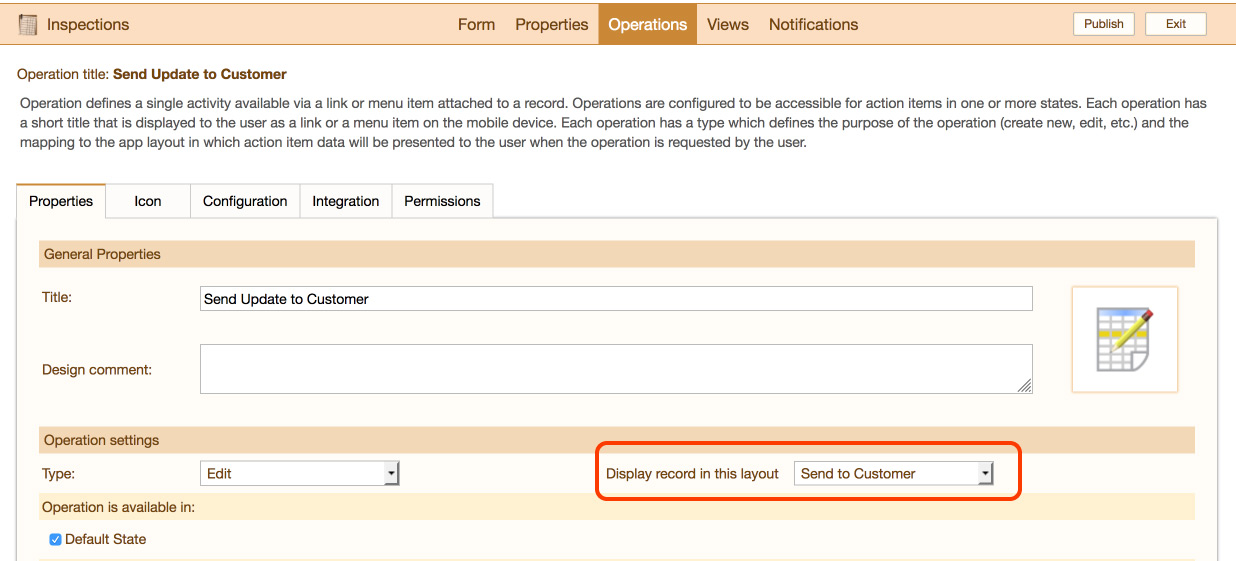Image resolution: width=1236 pixels, height=561 pixels.
Task: Open the Configuration sub-tab
Action: point(245,201)
